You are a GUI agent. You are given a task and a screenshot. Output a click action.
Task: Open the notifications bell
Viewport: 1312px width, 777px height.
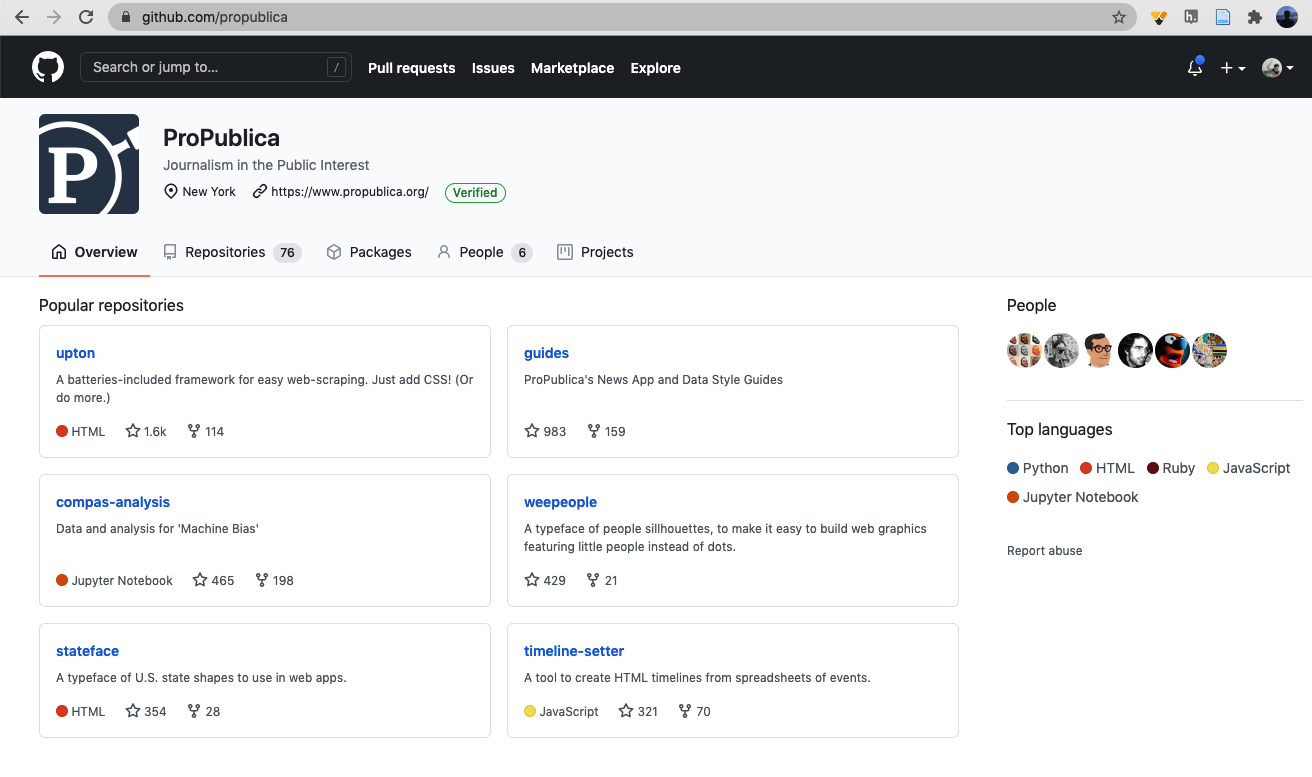point(1194,68)
